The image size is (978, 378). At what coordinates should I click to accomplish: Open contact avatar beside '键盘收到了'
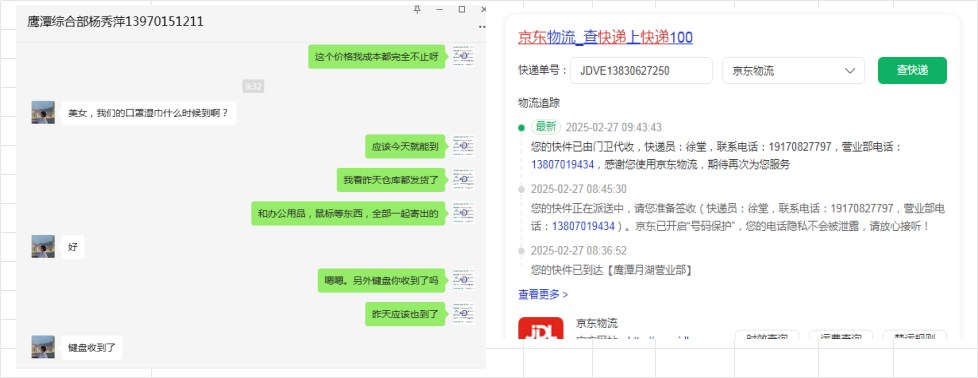(x=43, y=347)
